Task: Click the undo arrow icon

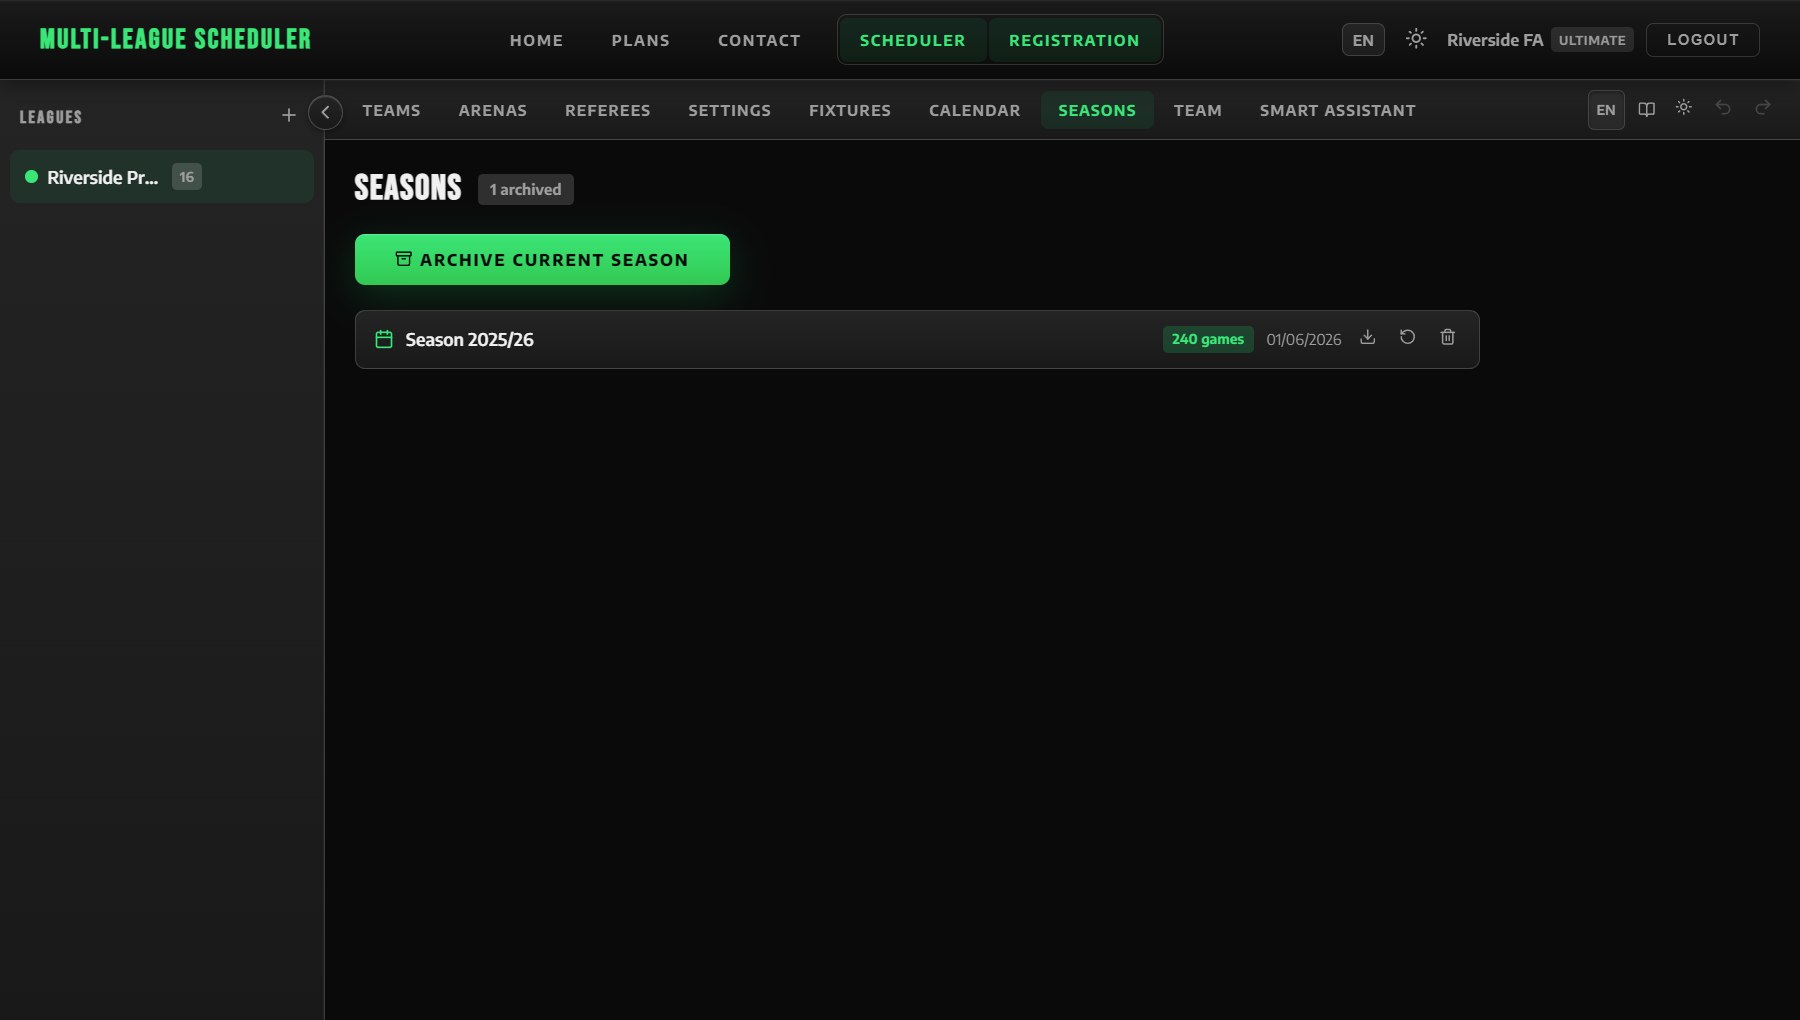Action: point(1723,108)
